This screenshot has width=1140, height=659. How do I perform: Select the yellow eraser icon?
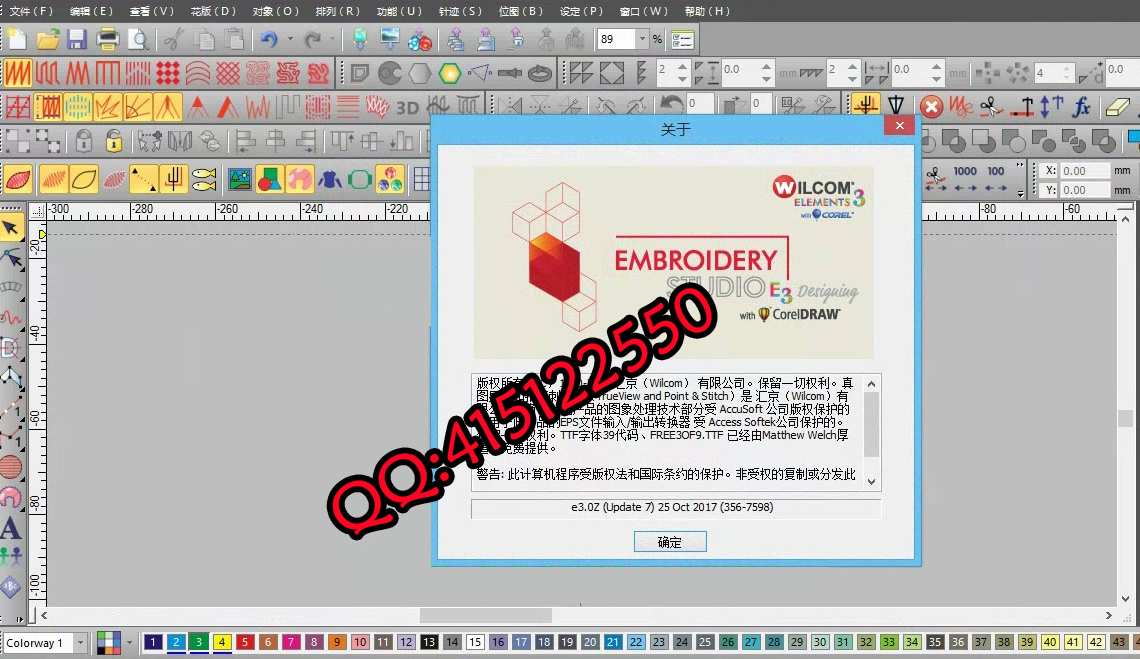pyautogui.click(x=1117, y=107)
